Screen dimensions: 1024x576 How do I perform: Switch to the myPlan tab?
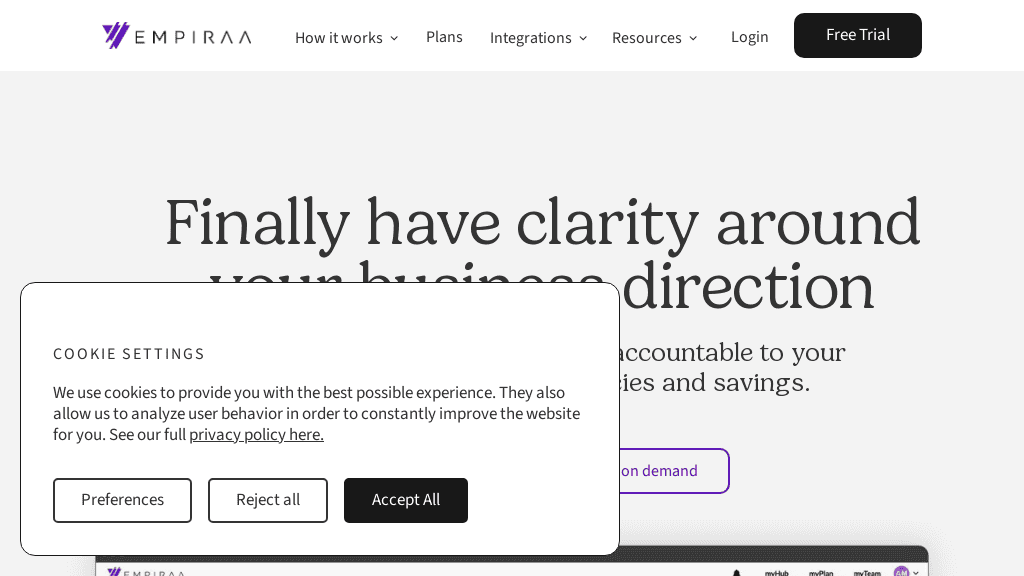[821, 574]
